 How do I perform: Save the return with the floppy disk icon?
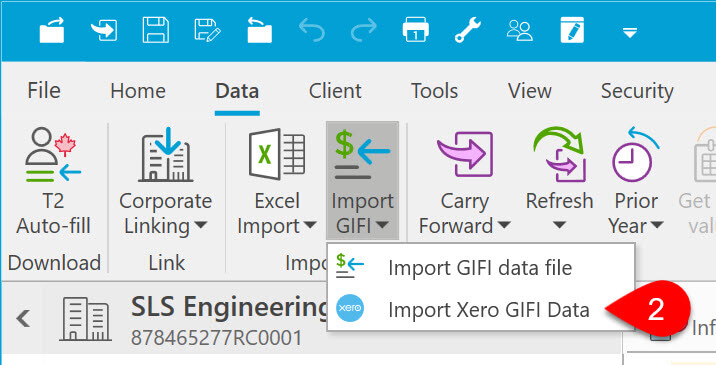point(156,31)
